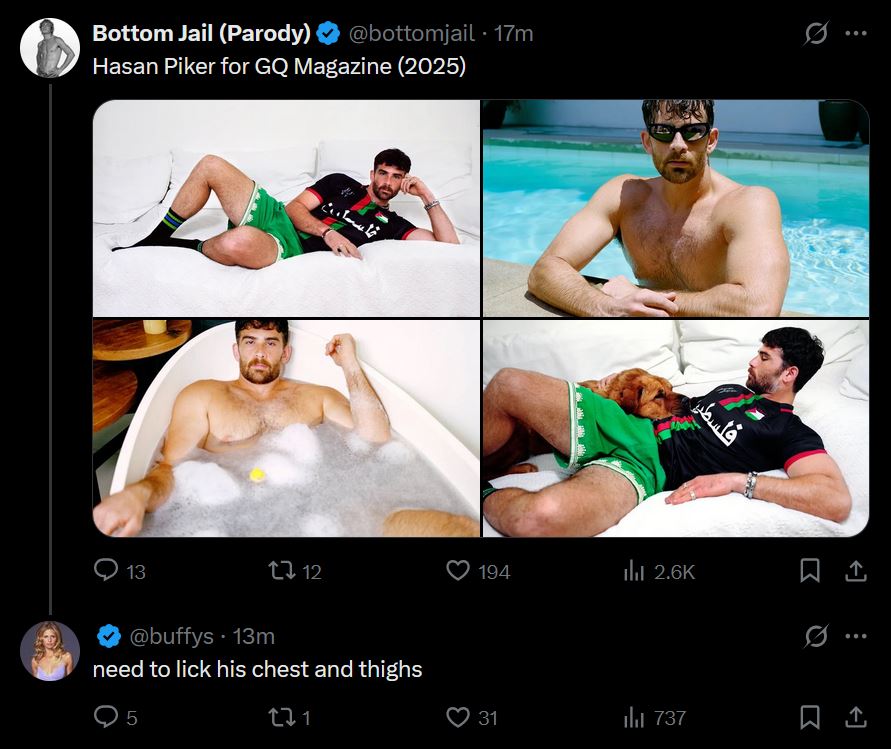891x749 pixels.
Task: View analytics for the @buffys reply
Action: [x=634, y=717]
